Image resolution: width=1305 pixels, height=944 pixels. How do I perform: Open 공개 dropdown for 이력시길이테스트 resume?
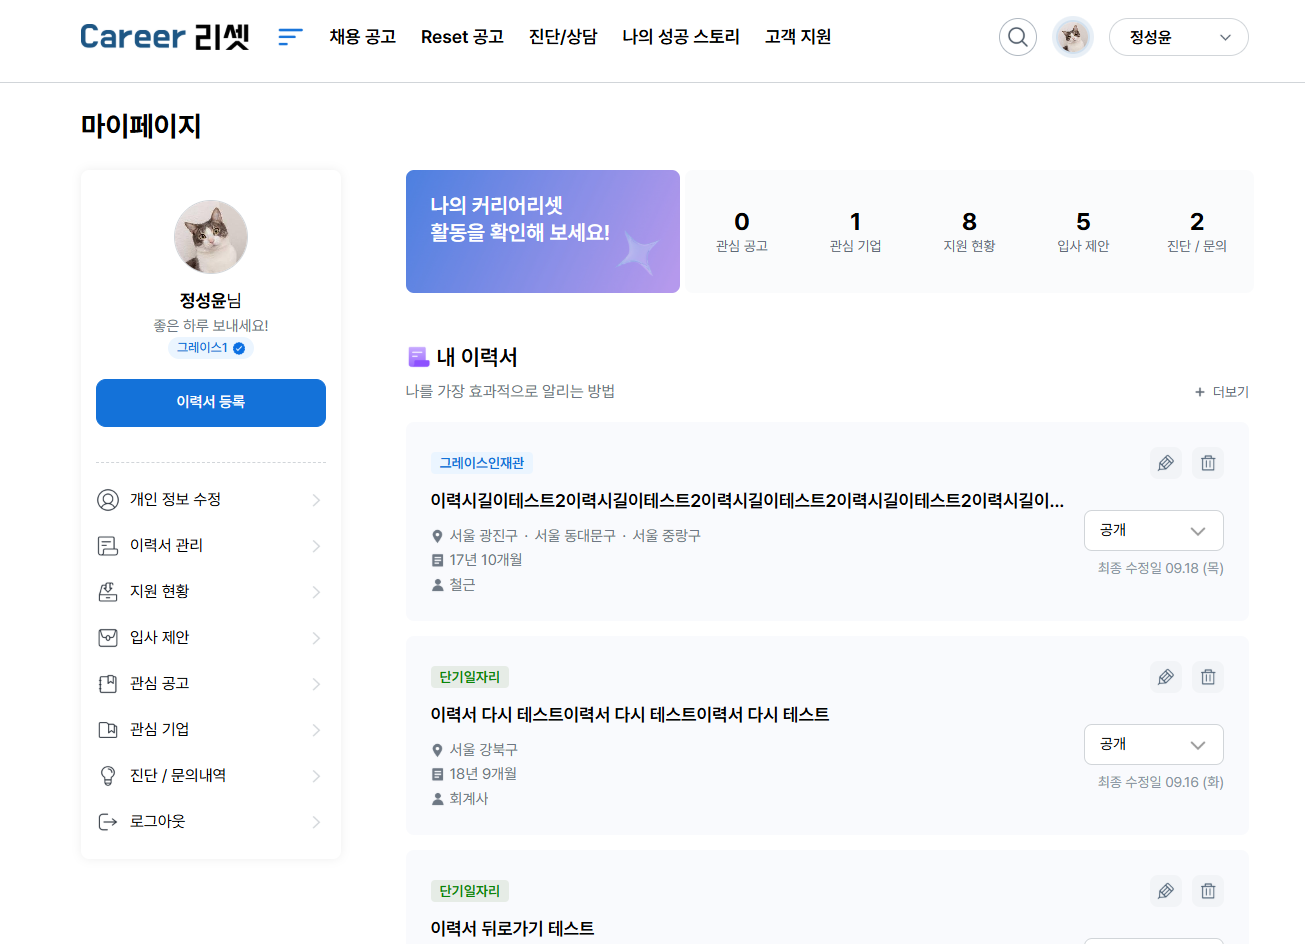point(1154,531)
